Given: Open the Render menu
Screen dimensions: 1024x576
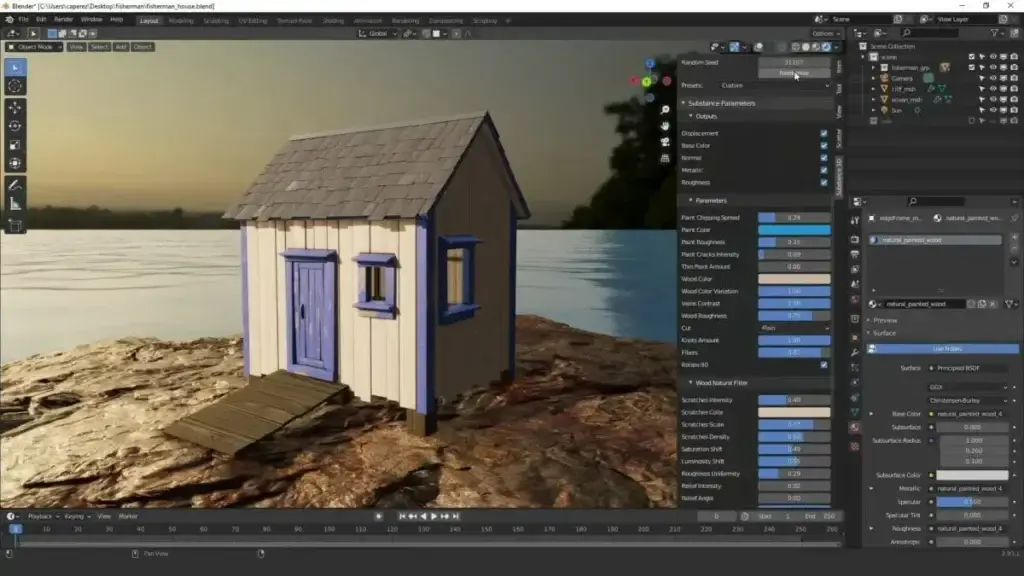Looking at the screenshot, I should (x=63, y=19).
